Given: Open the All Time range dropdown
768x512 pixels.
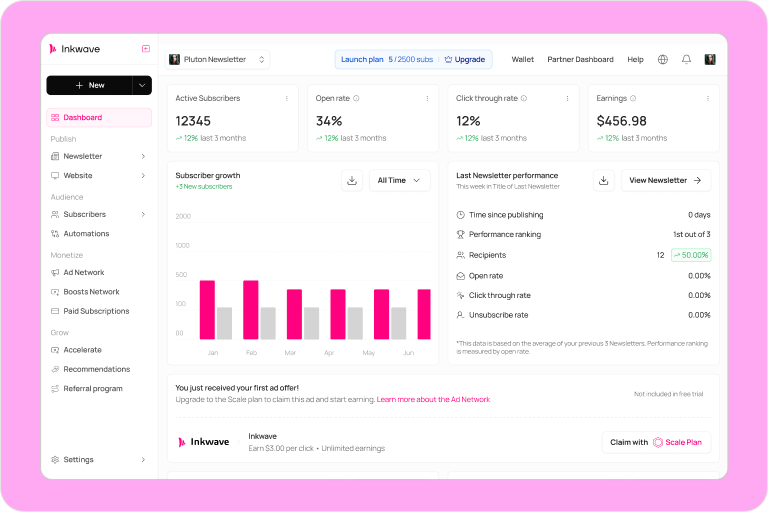Looking at the screenshot, I should tap(399, 180).
